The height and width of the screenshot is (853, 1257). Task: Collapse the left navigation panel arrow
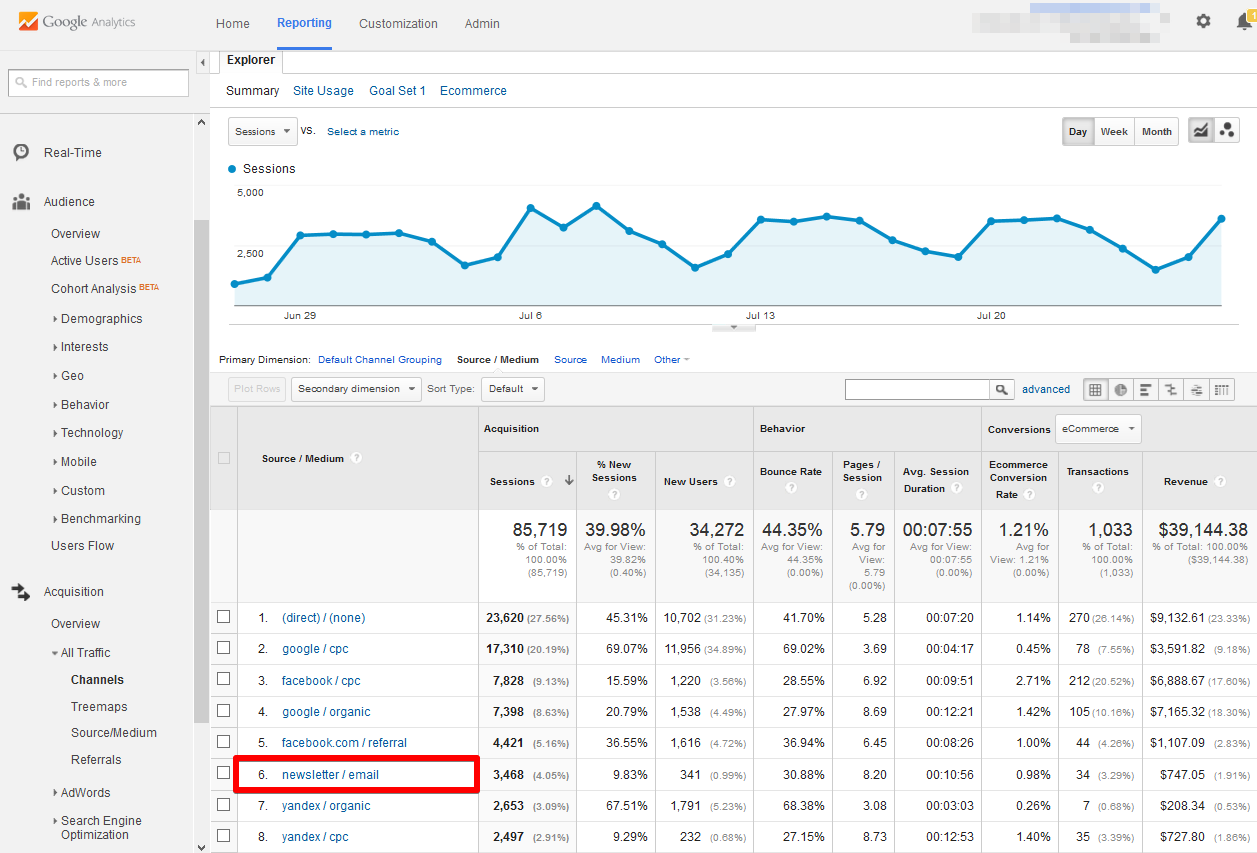coord(203,62)
